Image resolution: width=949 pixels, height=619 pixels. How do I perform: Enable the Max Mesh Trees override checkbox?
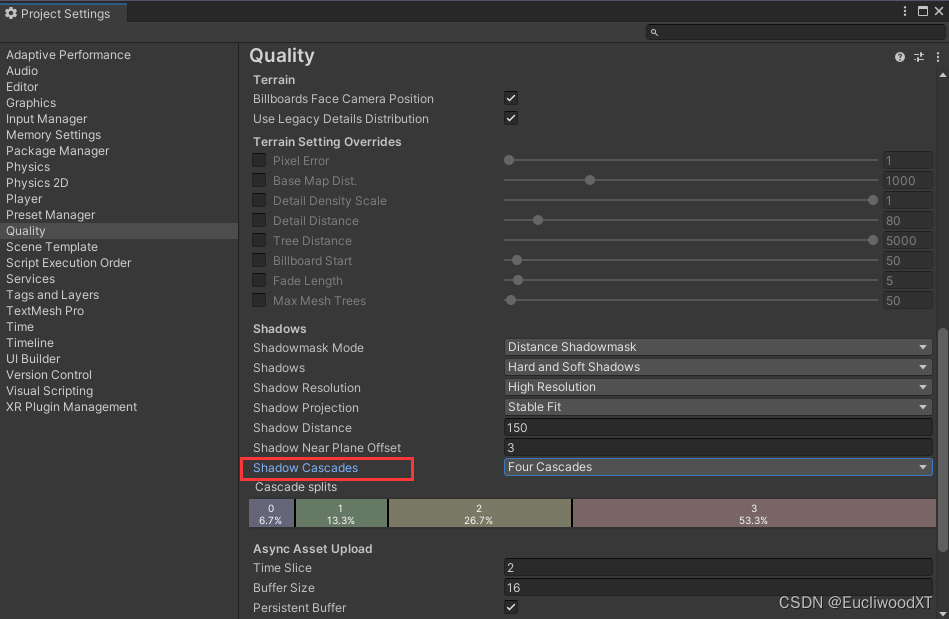pos(259,300)
